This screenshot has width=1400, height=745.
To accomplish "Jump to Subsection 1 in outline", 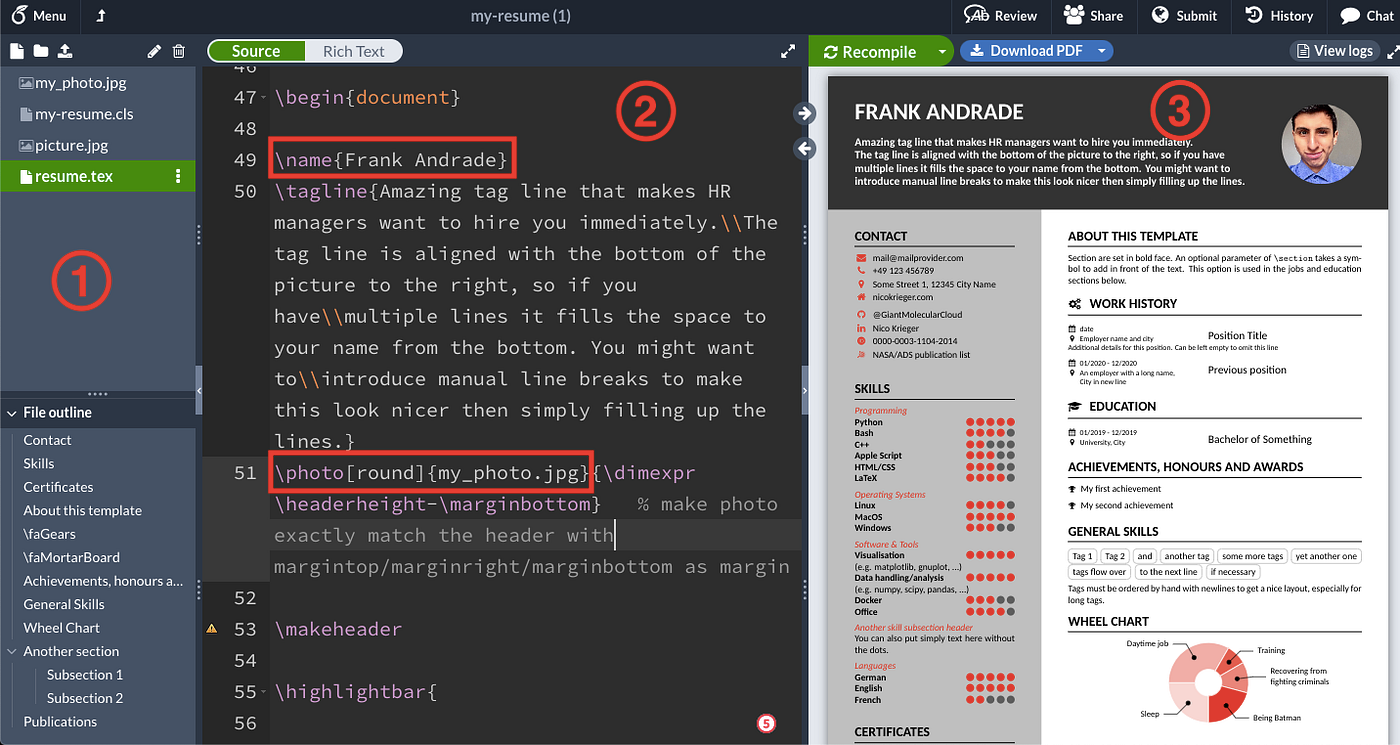I will [x=85, y=675].
